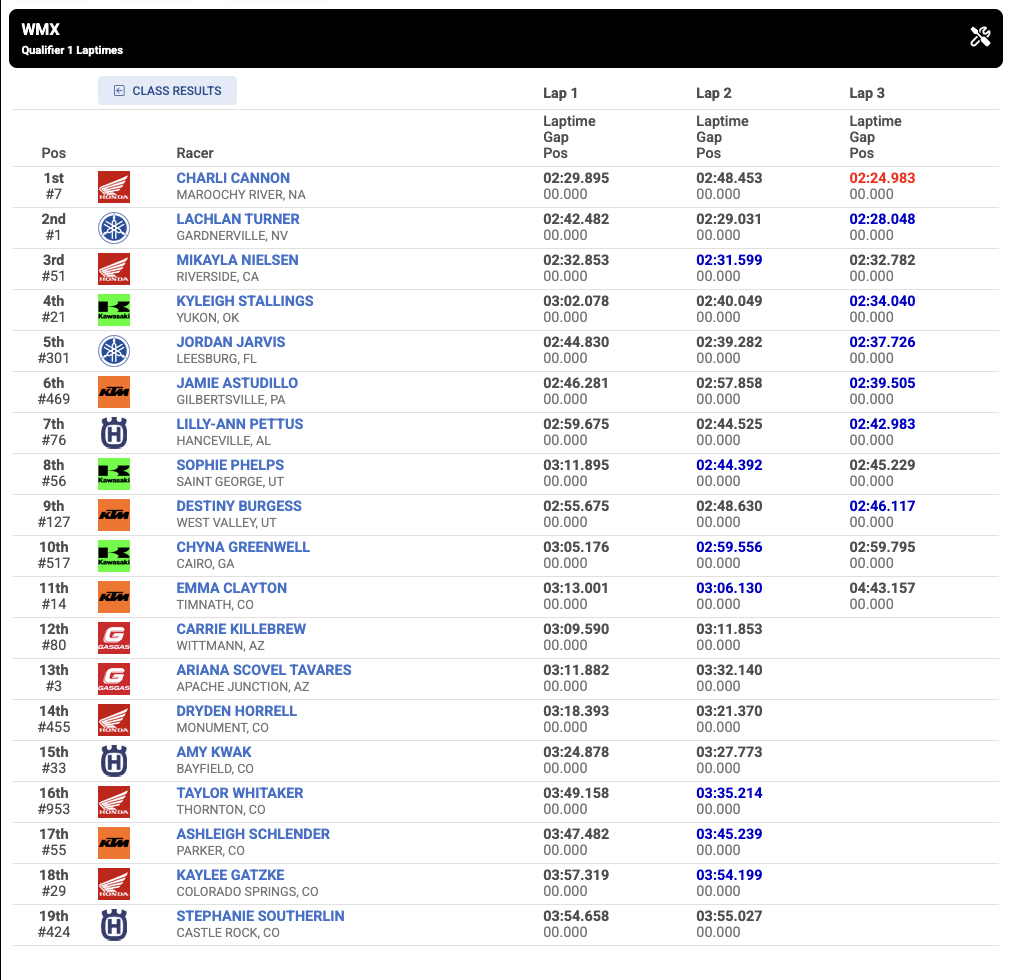Click Charli Cannon's red 02:24.983 laptime
This screenshot has width=1010, height=980.
click(x=882, y=178)
